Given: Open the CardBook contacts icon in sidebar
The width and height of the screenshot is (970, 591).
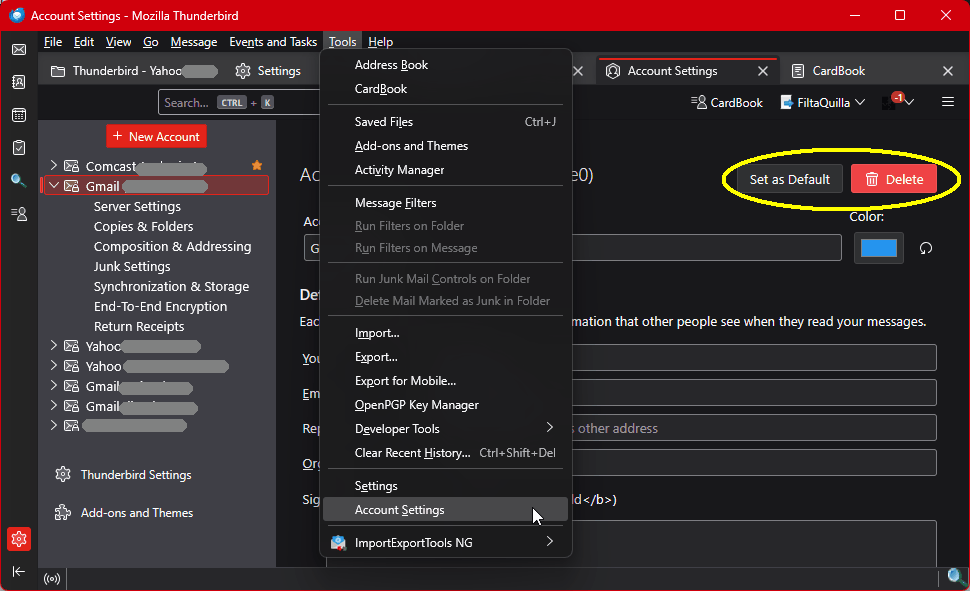Looking at the screenshot, I should [x=19, y=214].
